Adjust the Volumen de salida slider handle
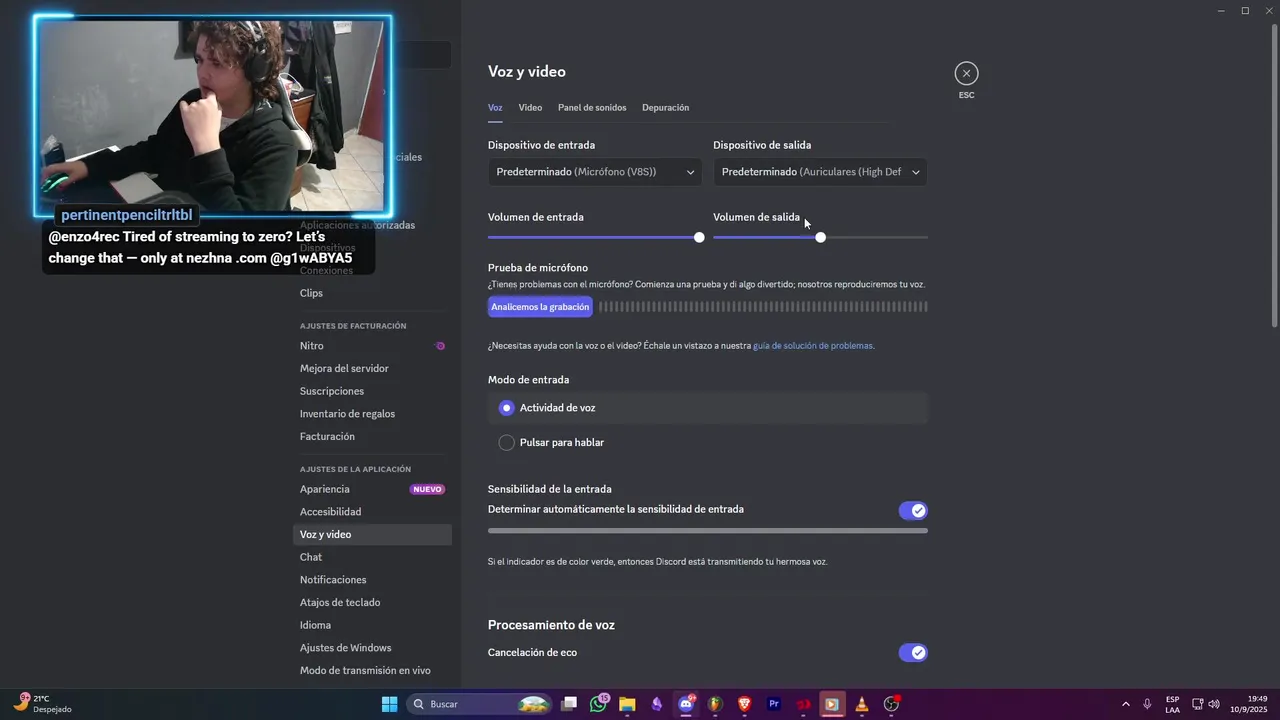The width and height of the screenshot is (1280, 720). coord(821,237)
